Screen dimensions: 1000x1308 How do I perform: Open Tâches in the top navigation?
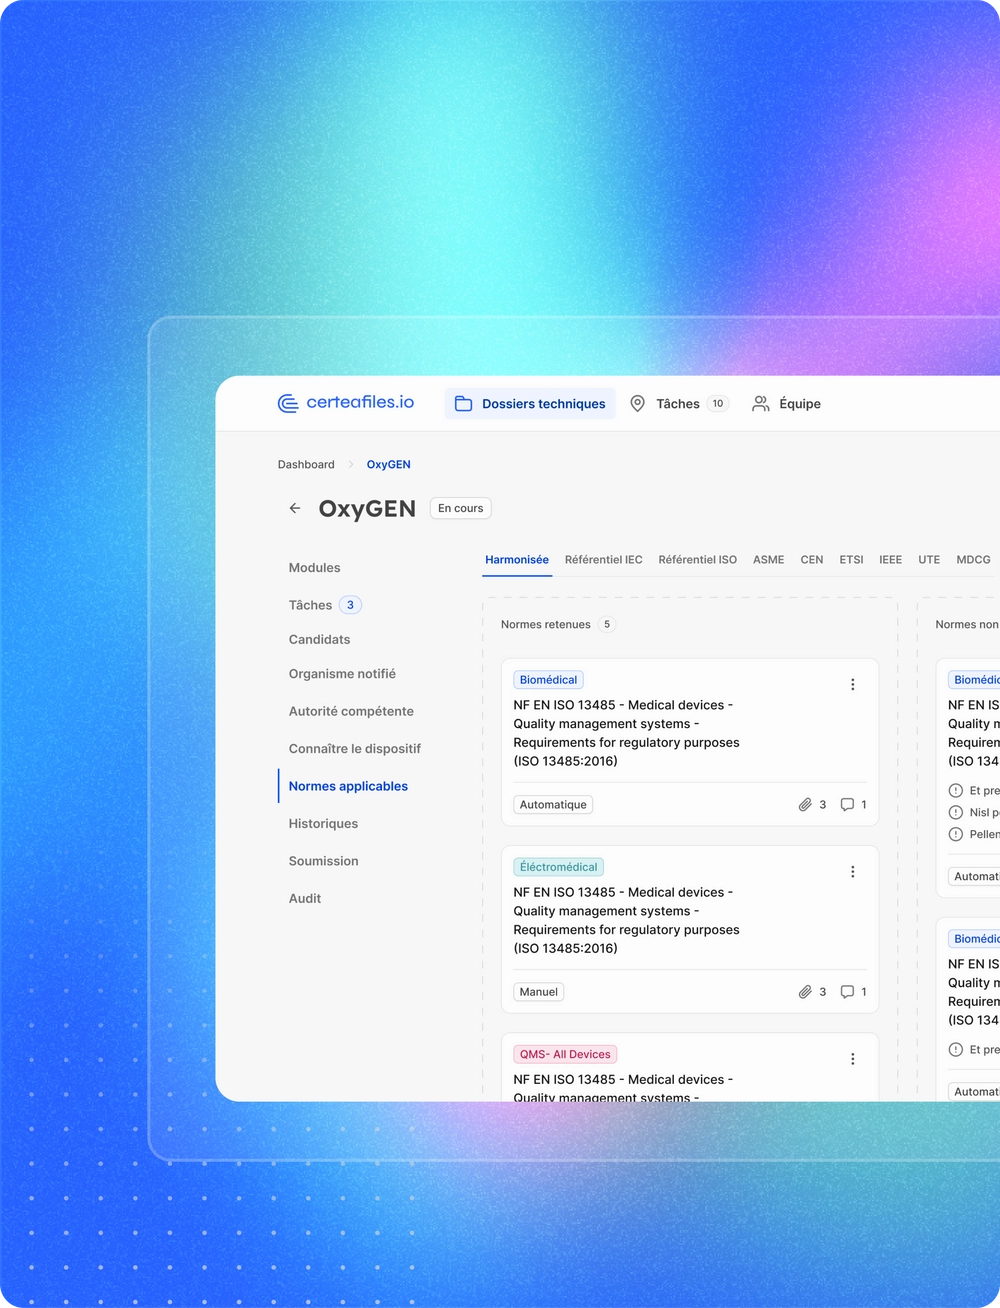point(678,404)
